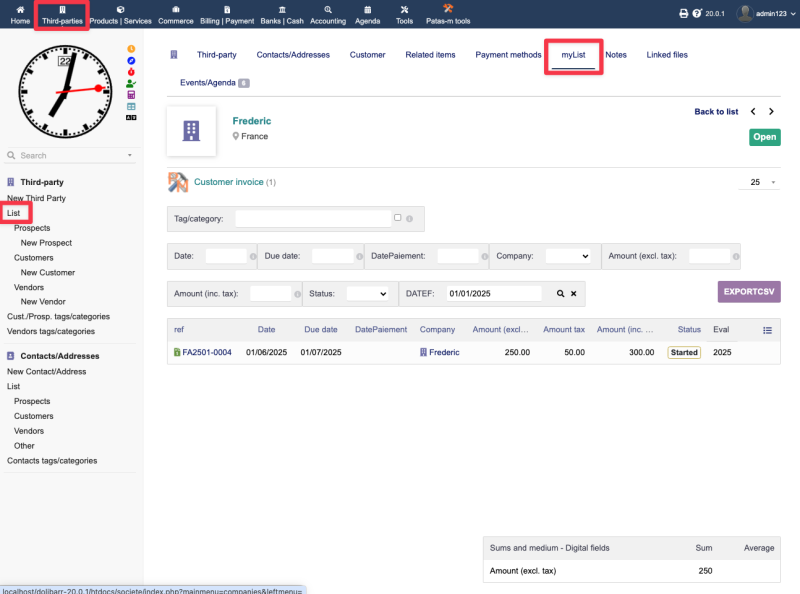Expand the admin123 user menu
The image size is (800, 594).
point(762,14)
